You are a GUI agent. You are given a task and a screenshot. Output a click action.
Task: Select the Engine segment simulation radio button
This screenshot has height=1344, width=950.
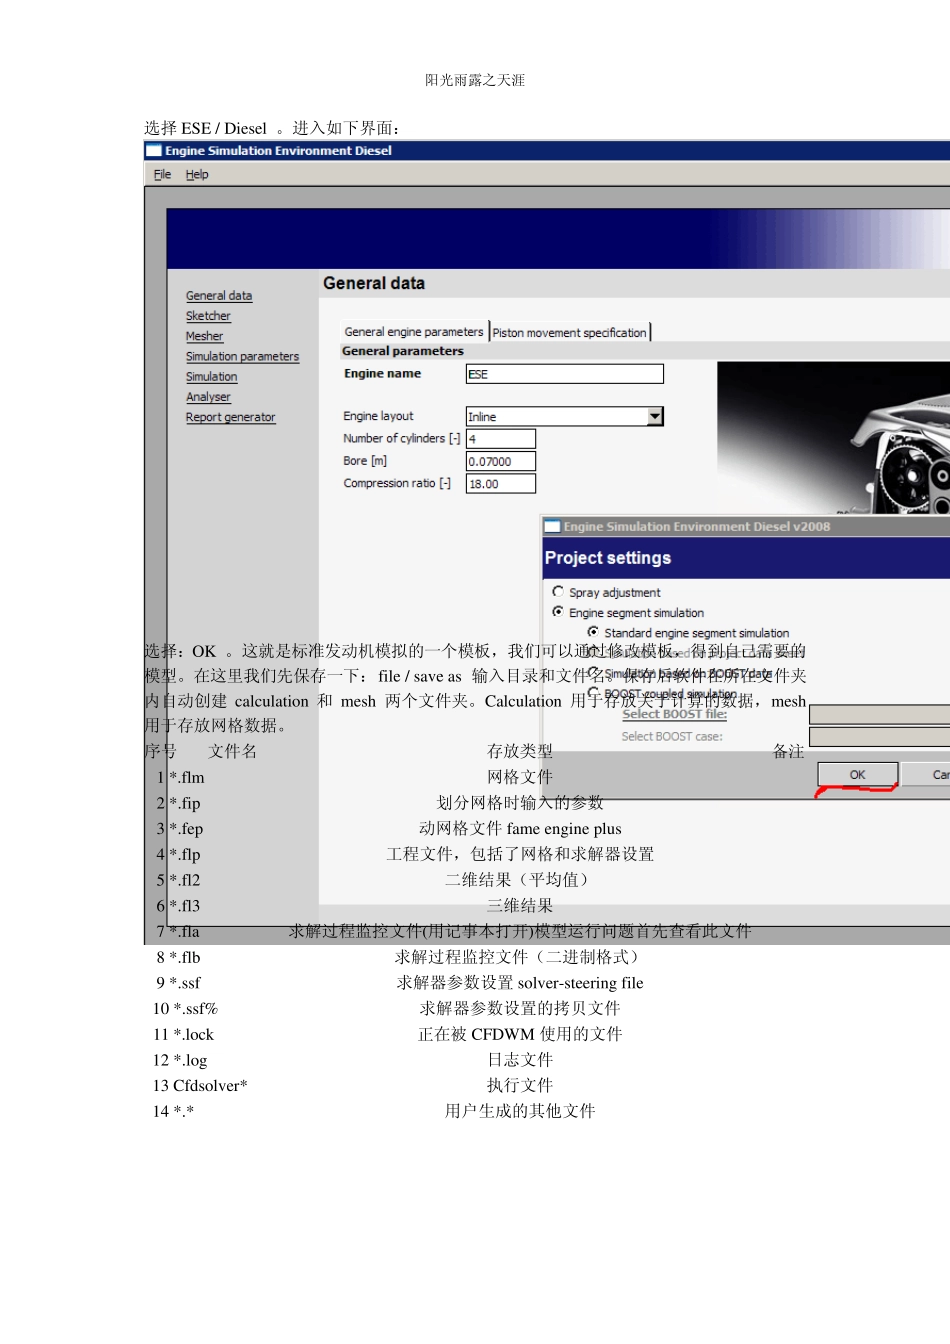(558, 612)
